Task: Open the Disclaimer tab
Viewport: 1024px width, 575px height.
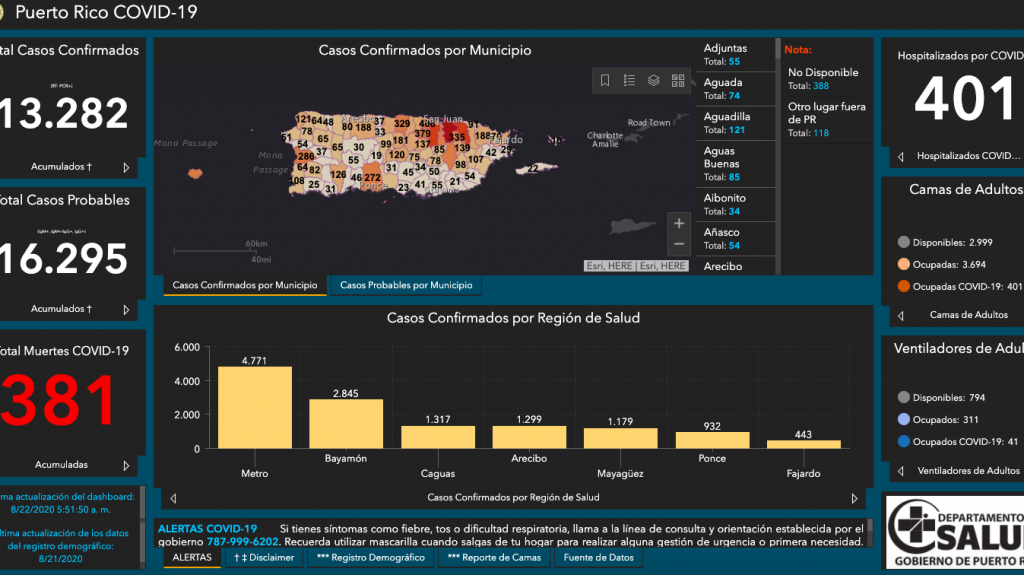Action: 264,557
